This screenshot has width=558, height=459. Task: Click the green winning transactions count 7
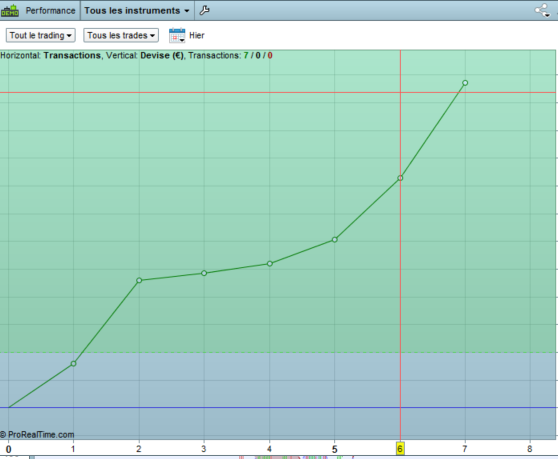click(x=246, y=56)
